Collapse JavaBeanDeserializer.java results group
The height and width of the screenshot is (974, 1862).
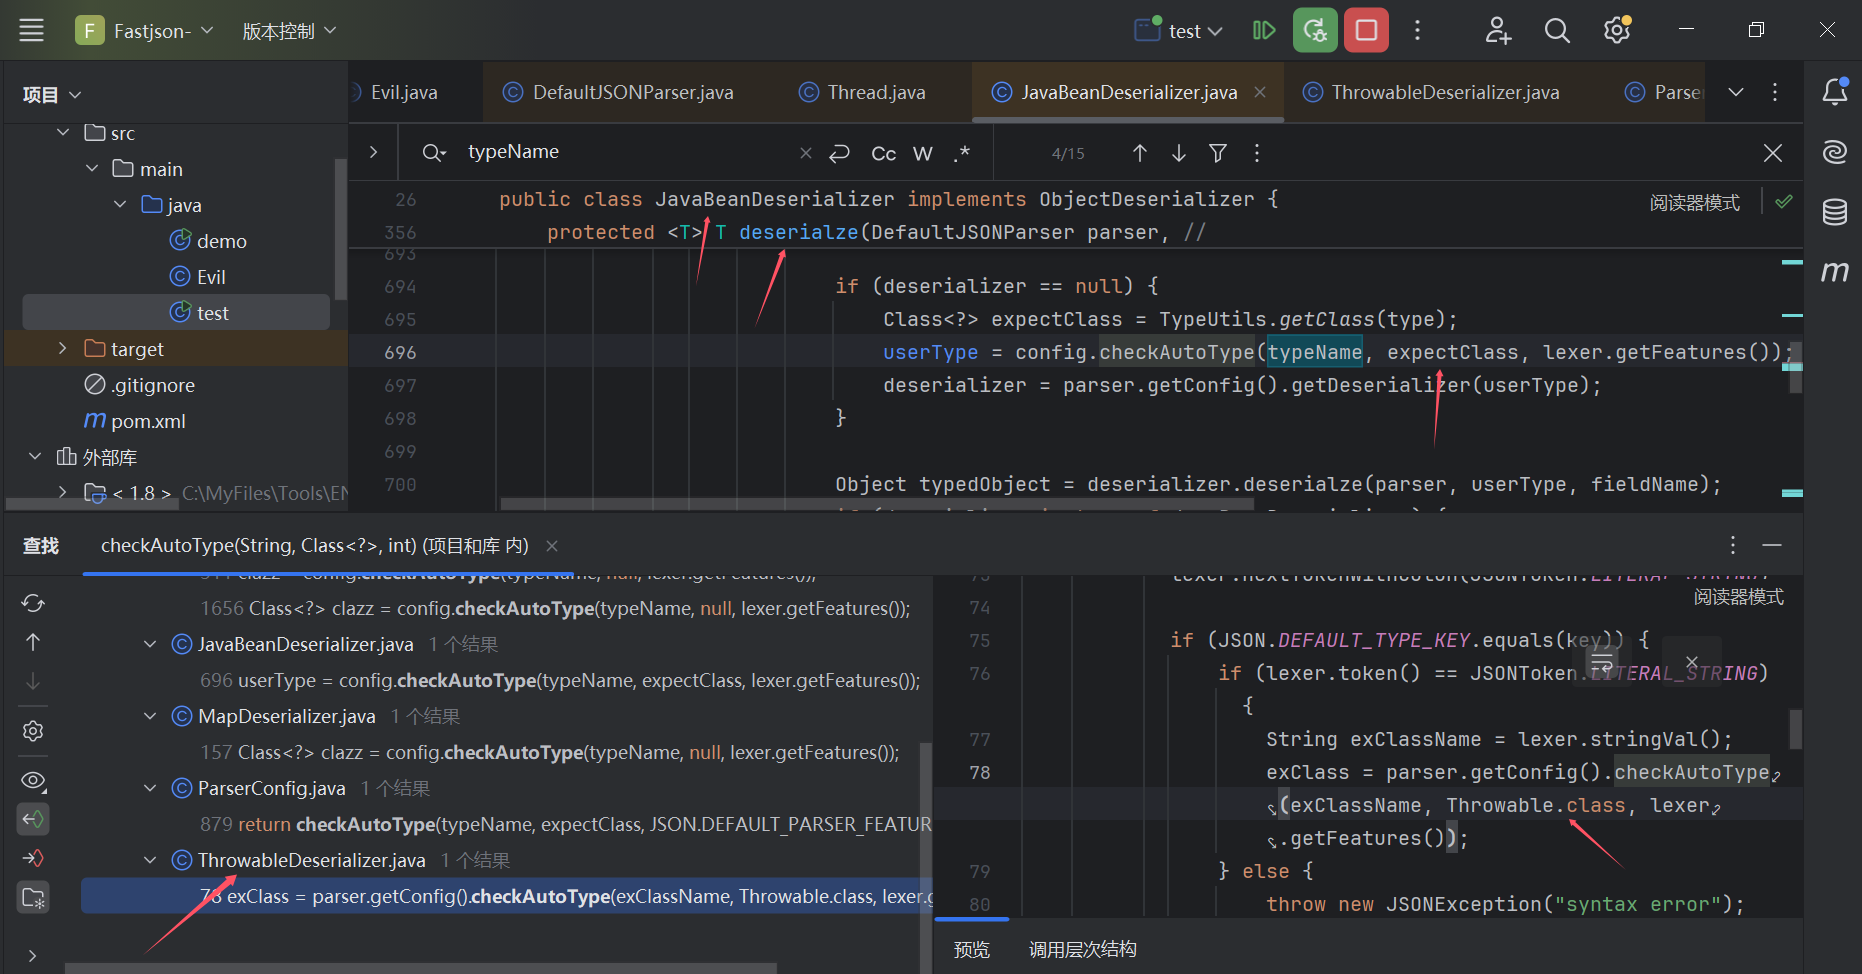click(150, 645)
